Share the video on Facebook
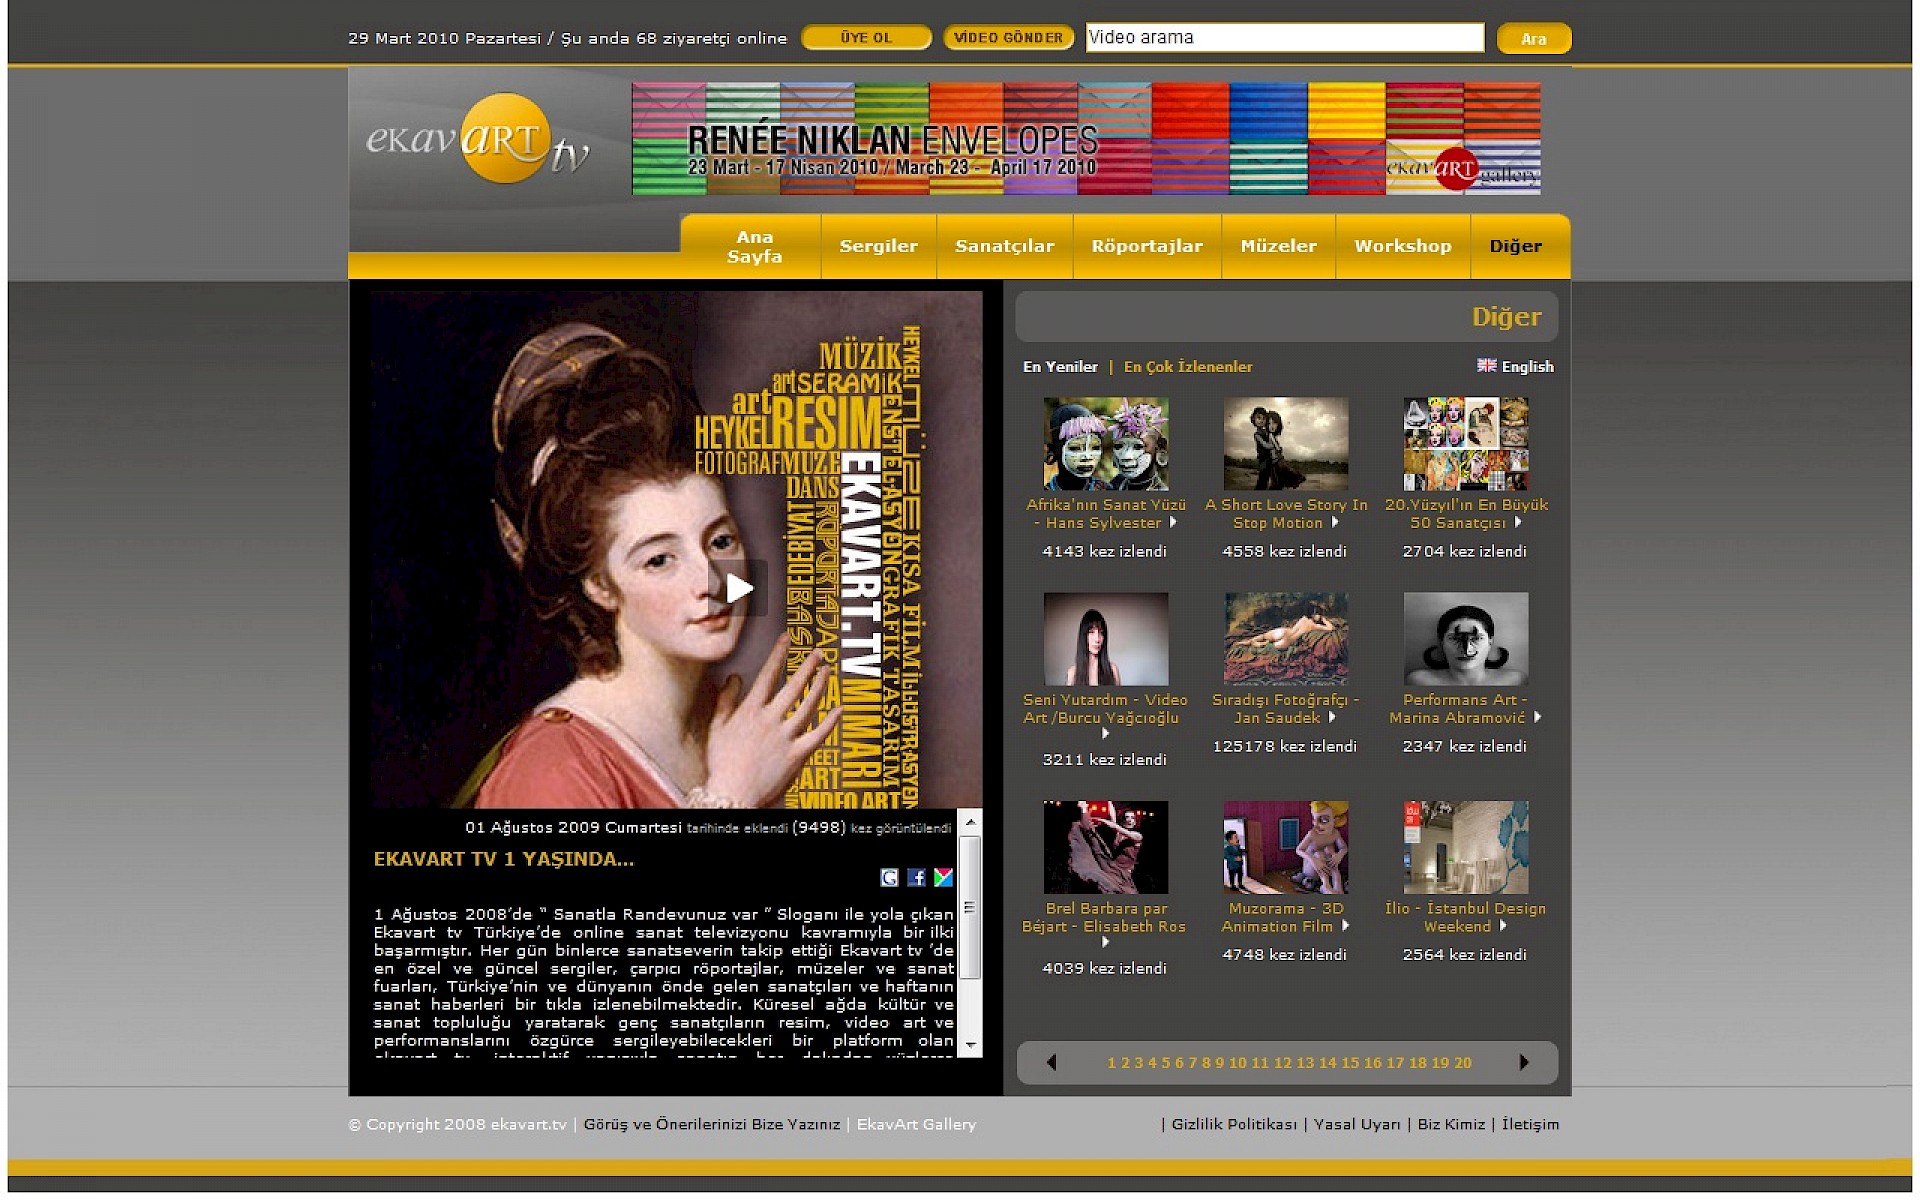 click(916, 877)
